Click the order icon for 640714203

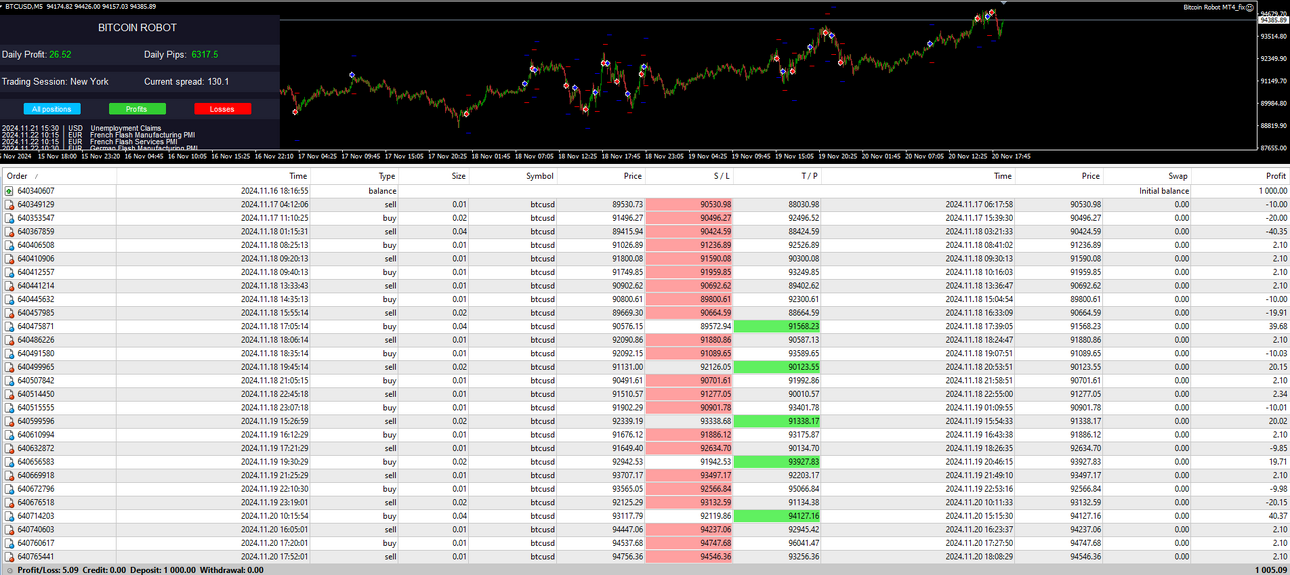click(x=9, y=516)
